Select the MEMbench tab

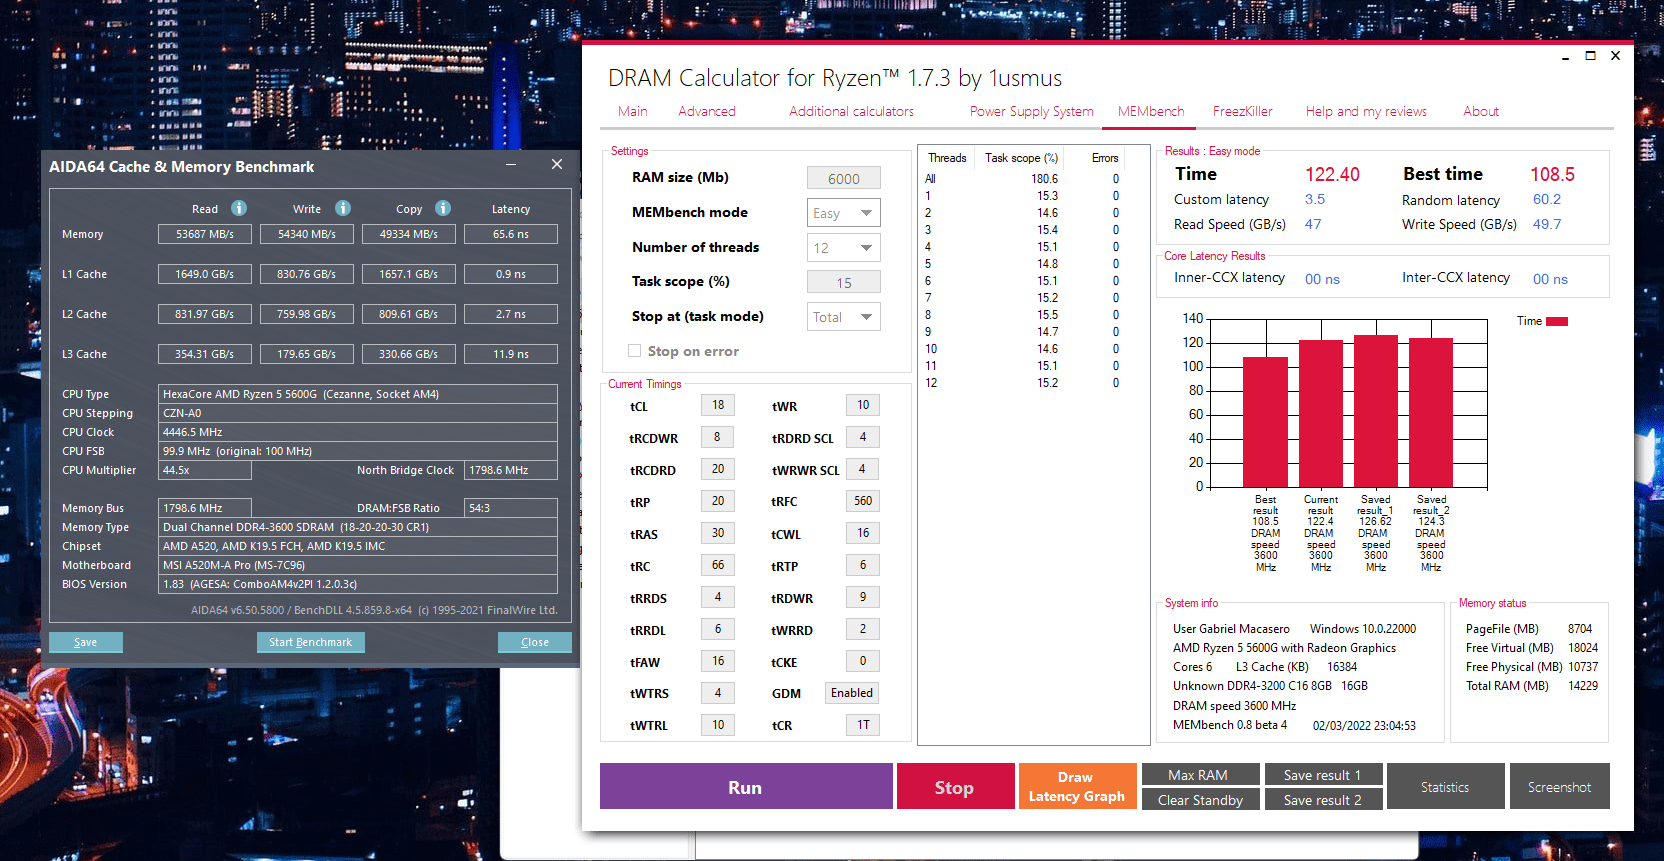click(x=1150, y=111)
